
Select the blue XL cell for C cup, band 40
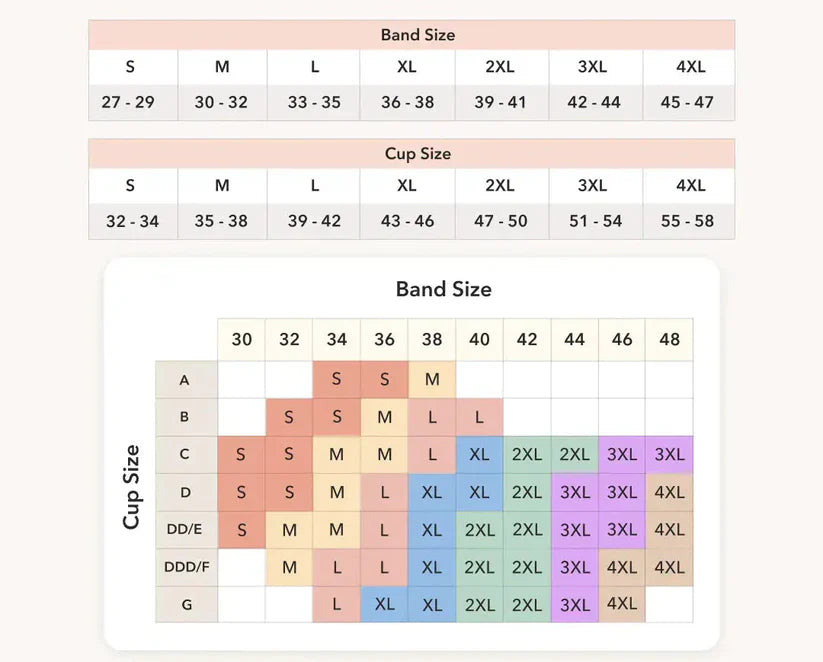479,455
